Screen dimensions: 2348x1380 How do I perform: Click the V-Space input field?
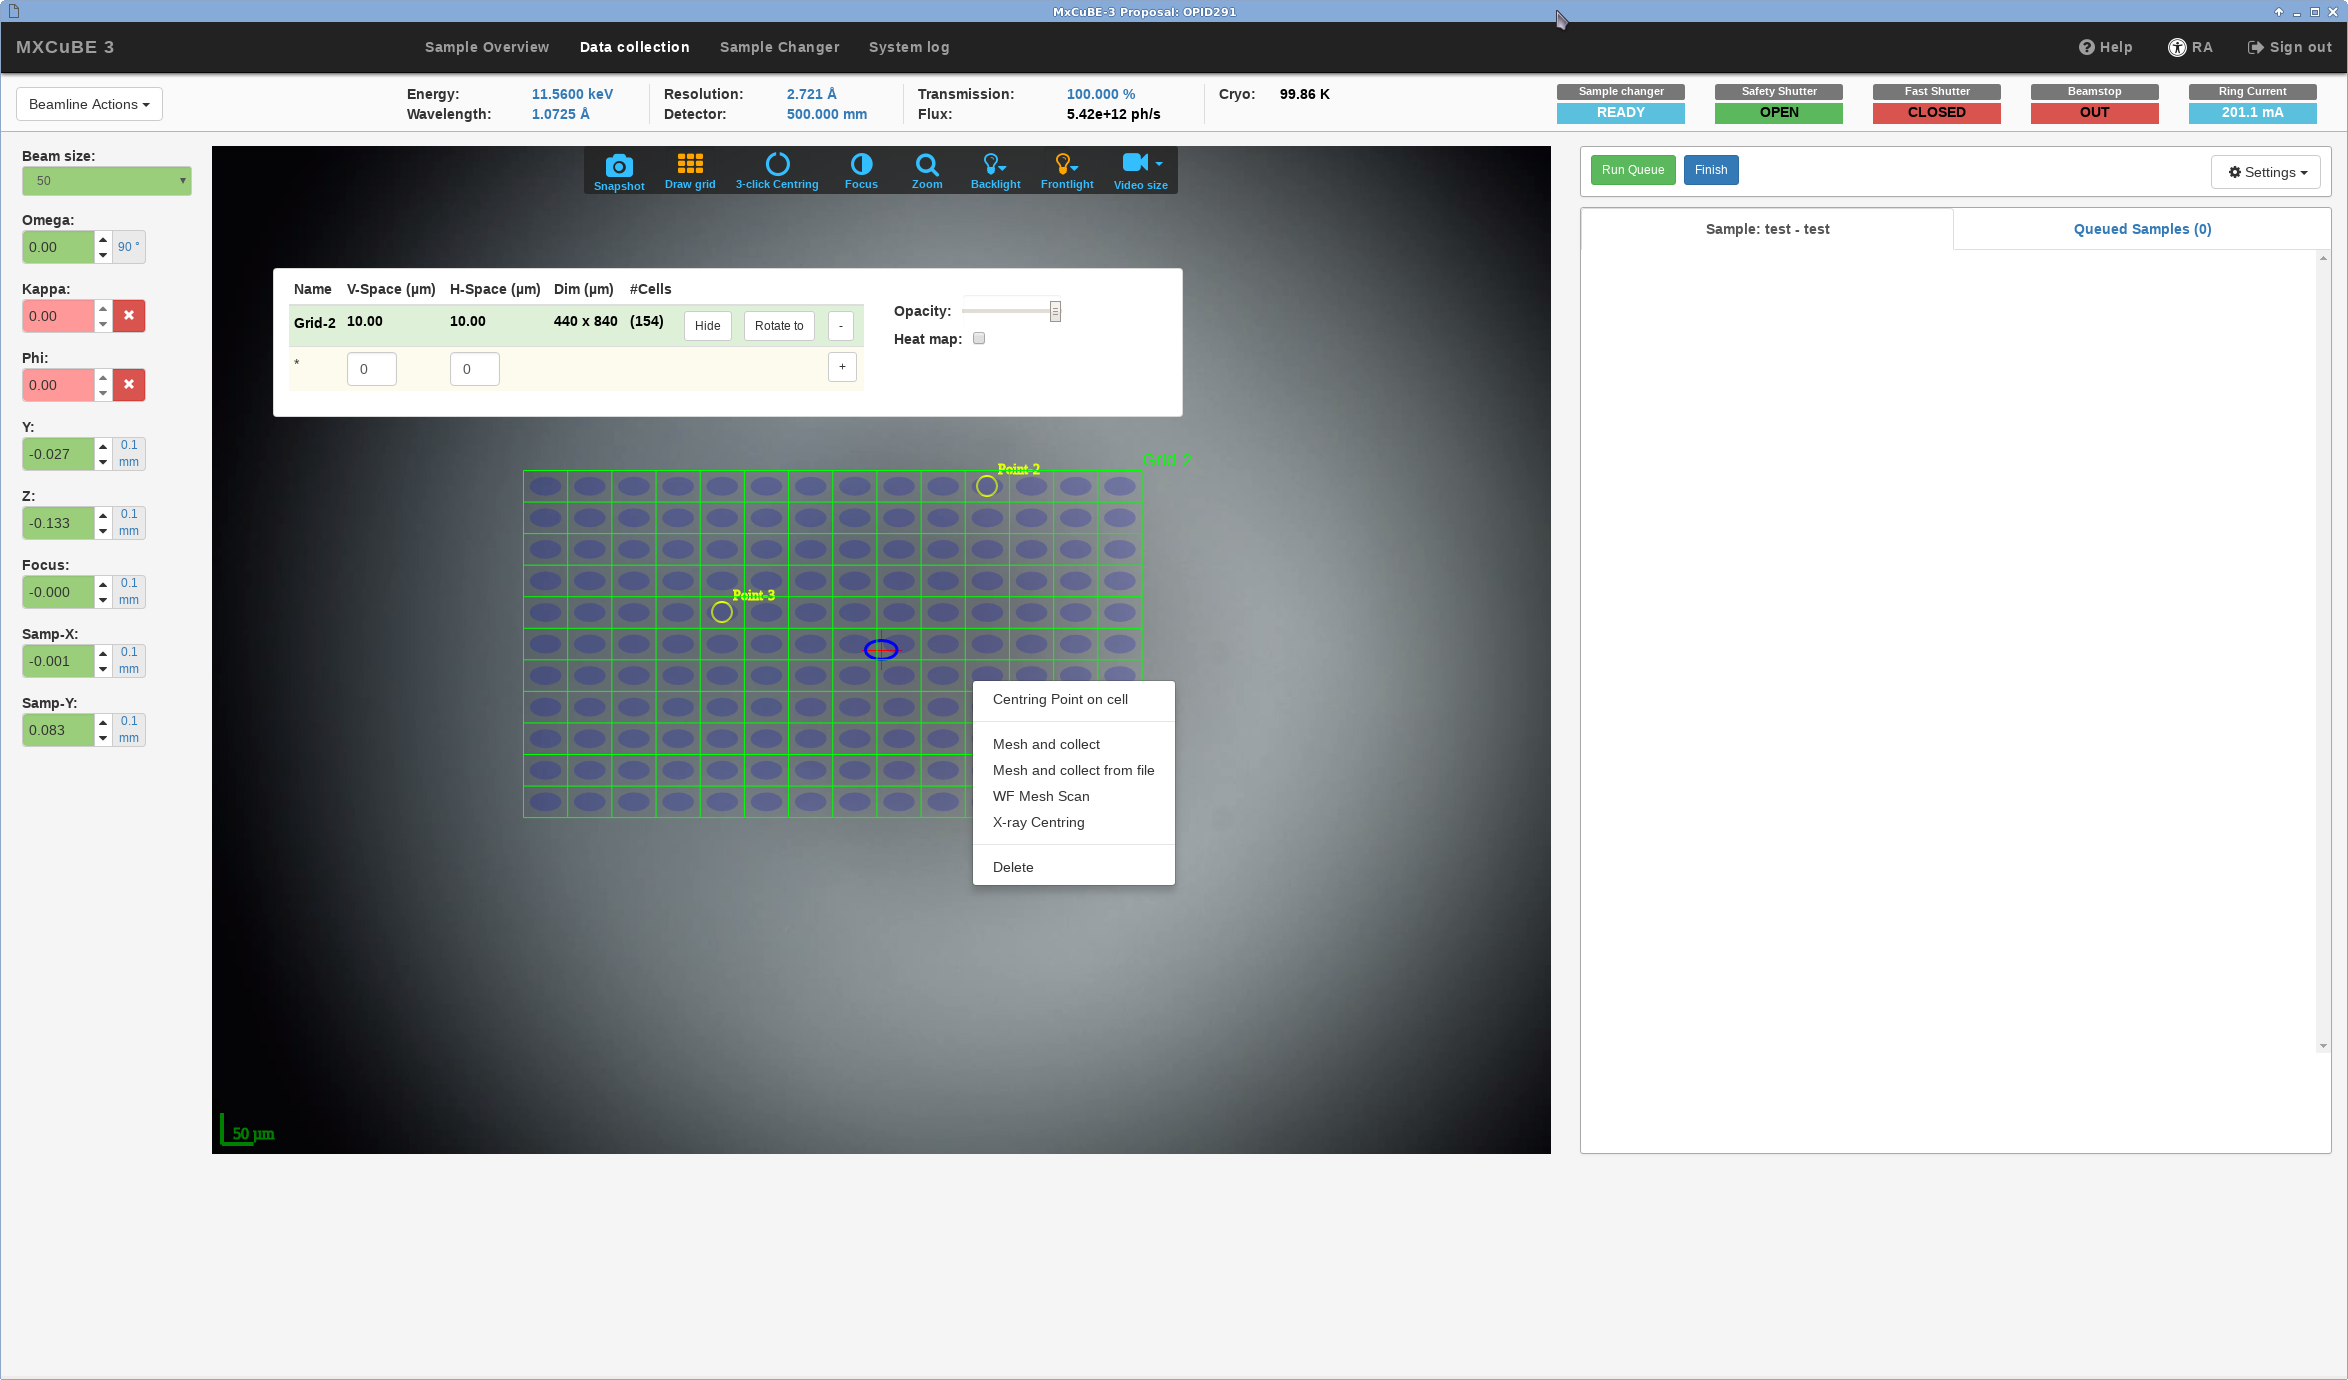[x=371, y=369]
